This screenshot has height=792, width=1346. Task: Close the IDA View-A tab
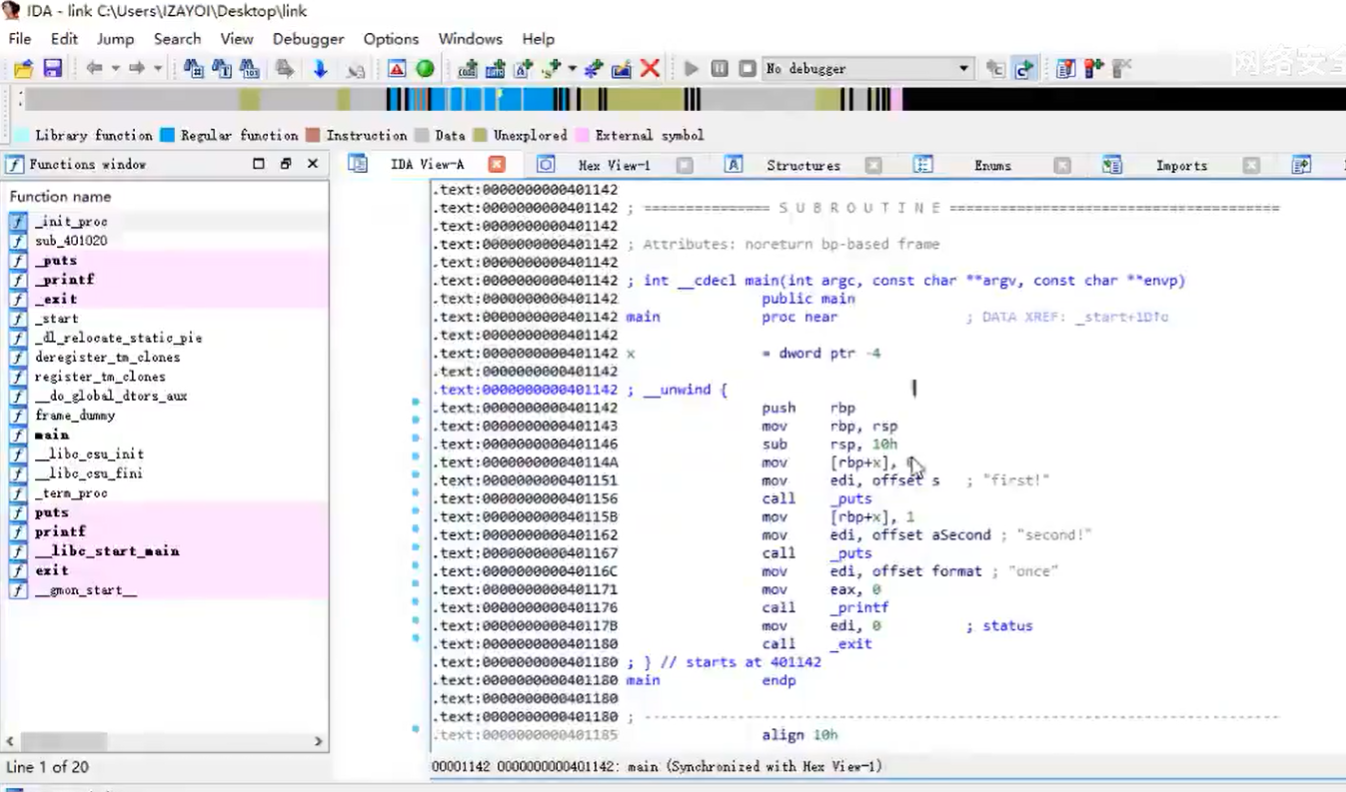click(496, 165)
